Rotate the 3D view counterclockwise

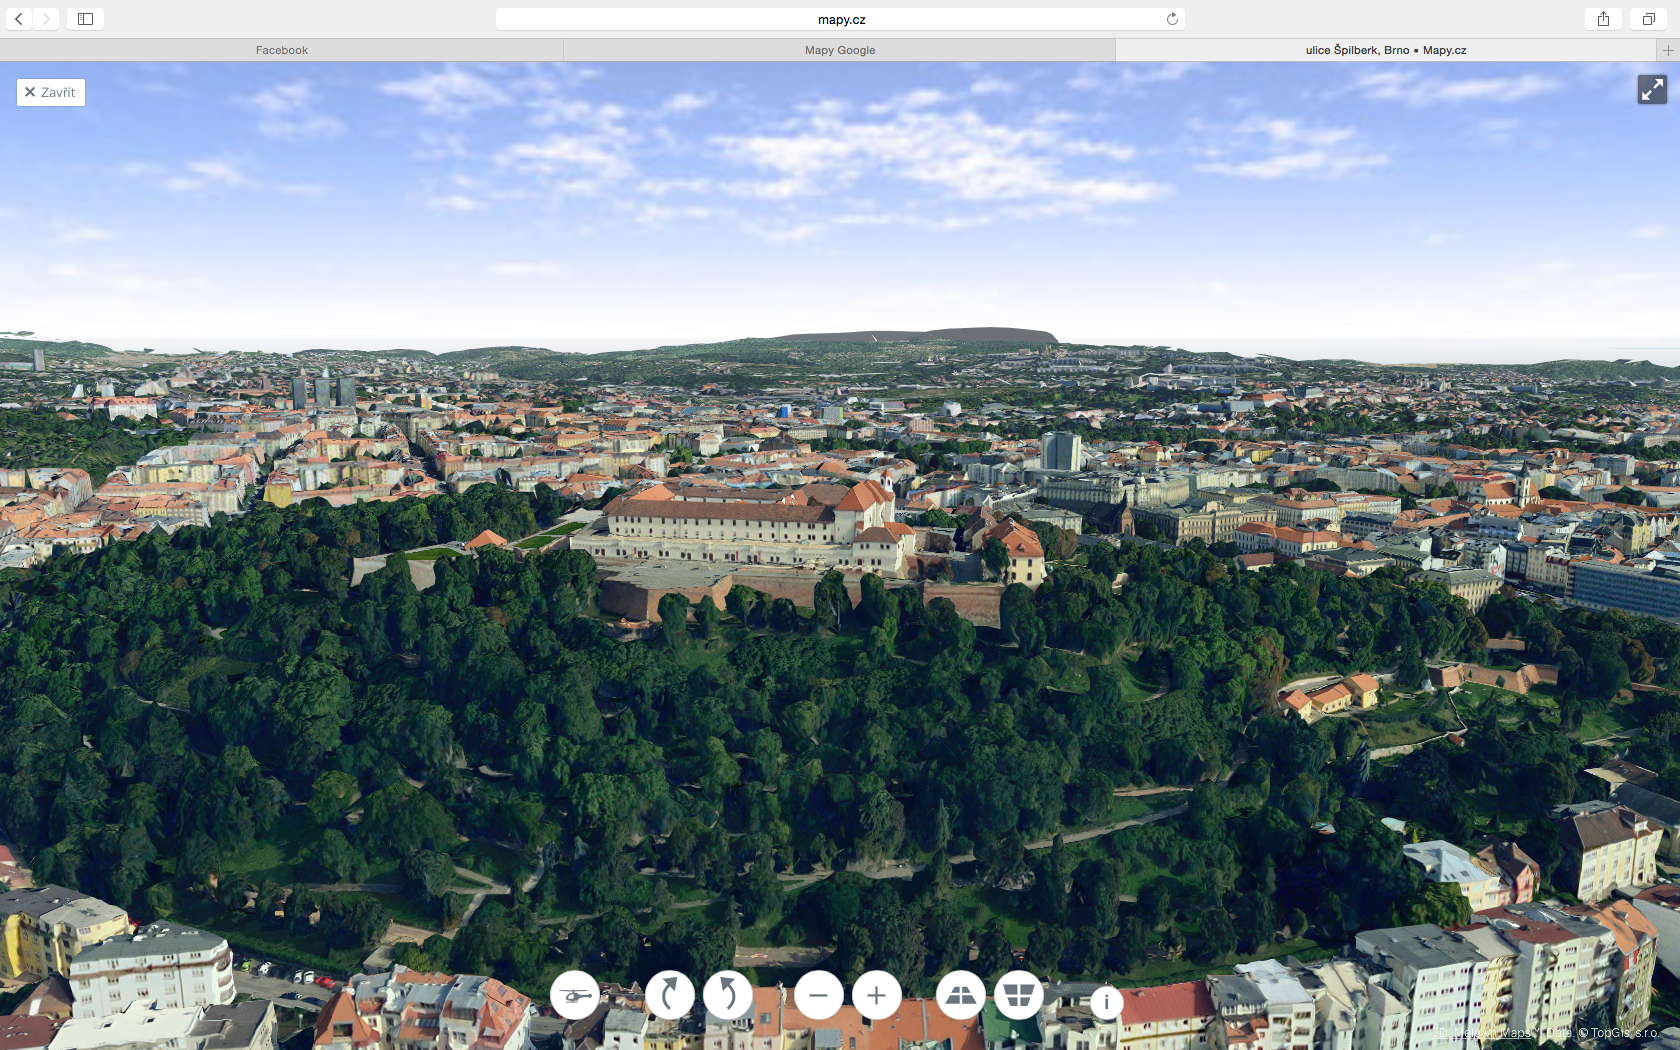tap(728, 995)
